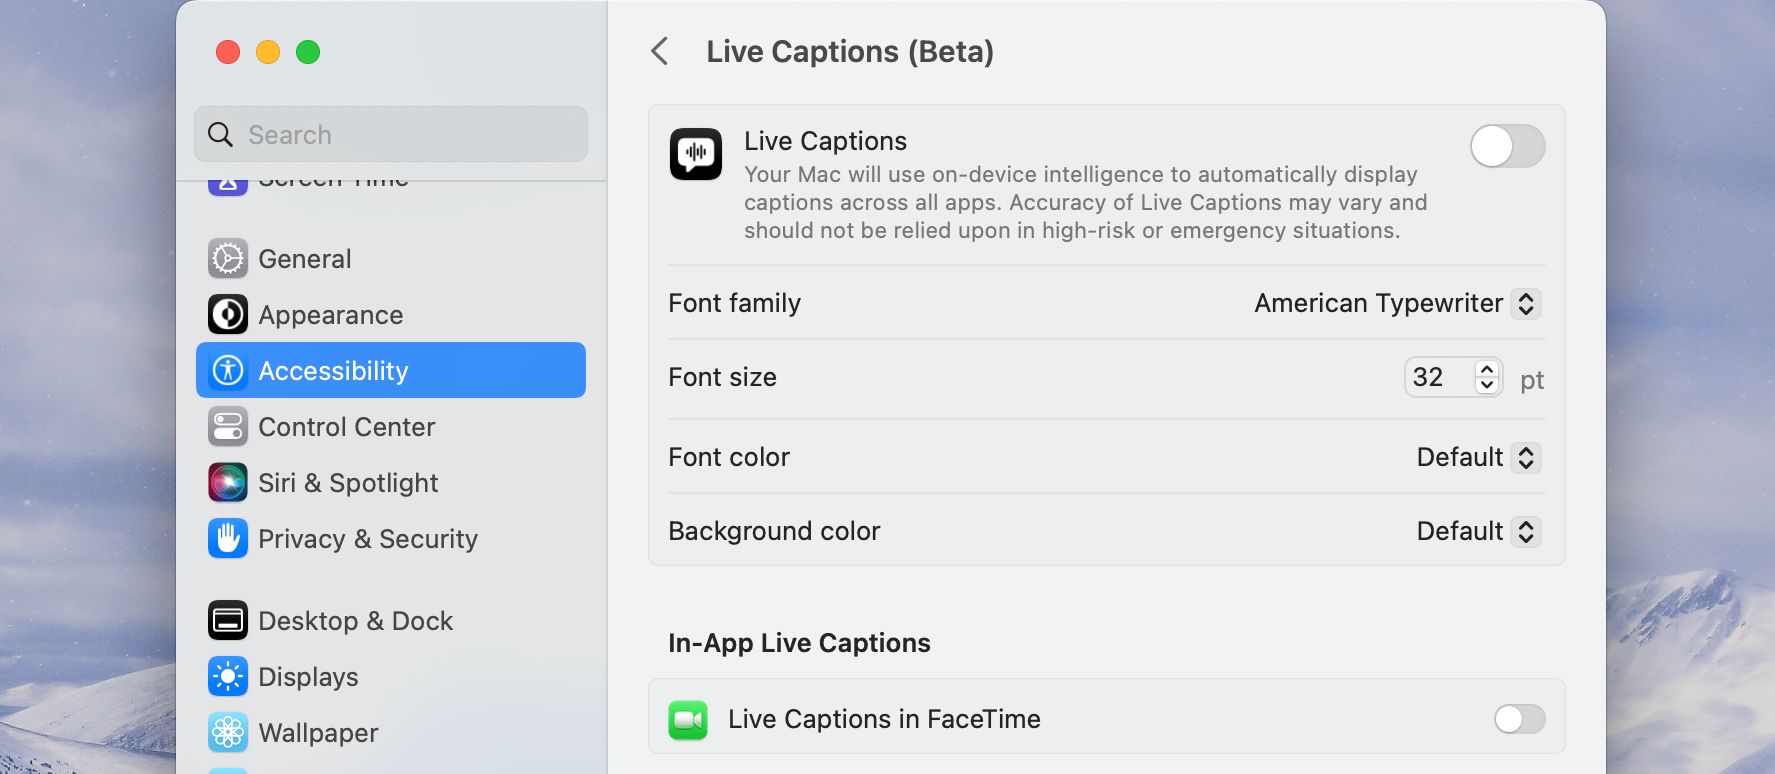Select the Displays sun icon
This screenshot has height=774, width=1775.
coord(228,677)
